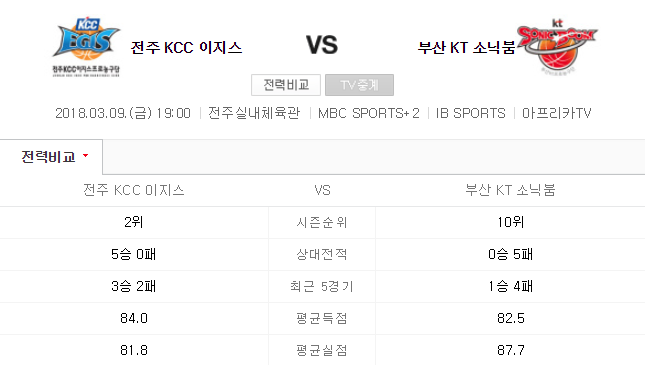Click the 전주 KCC 이지스 table column header
Screen dimensions: 645x365
134,190
